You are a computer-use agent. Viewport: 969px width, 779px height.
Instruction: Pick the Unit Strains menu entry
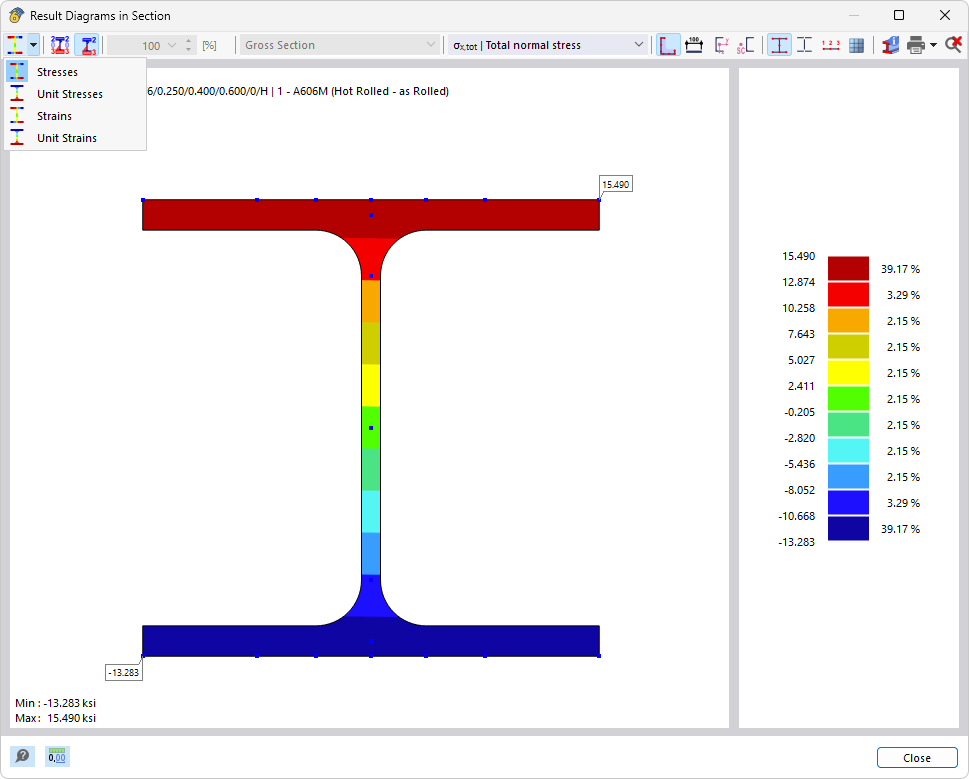66,138
